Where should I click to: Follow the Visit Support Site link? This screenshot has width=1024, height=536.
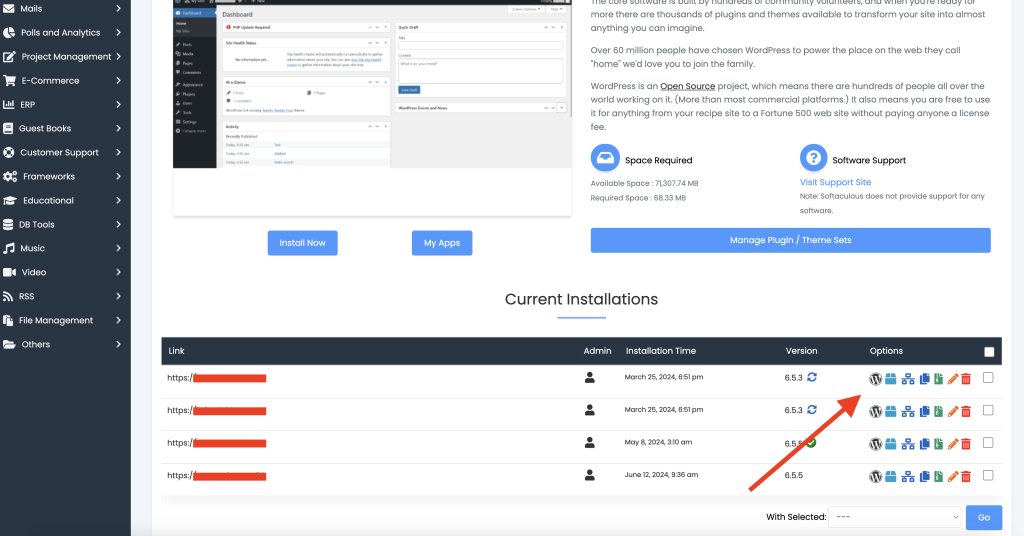pyautogui.click(x=835, y=182)
